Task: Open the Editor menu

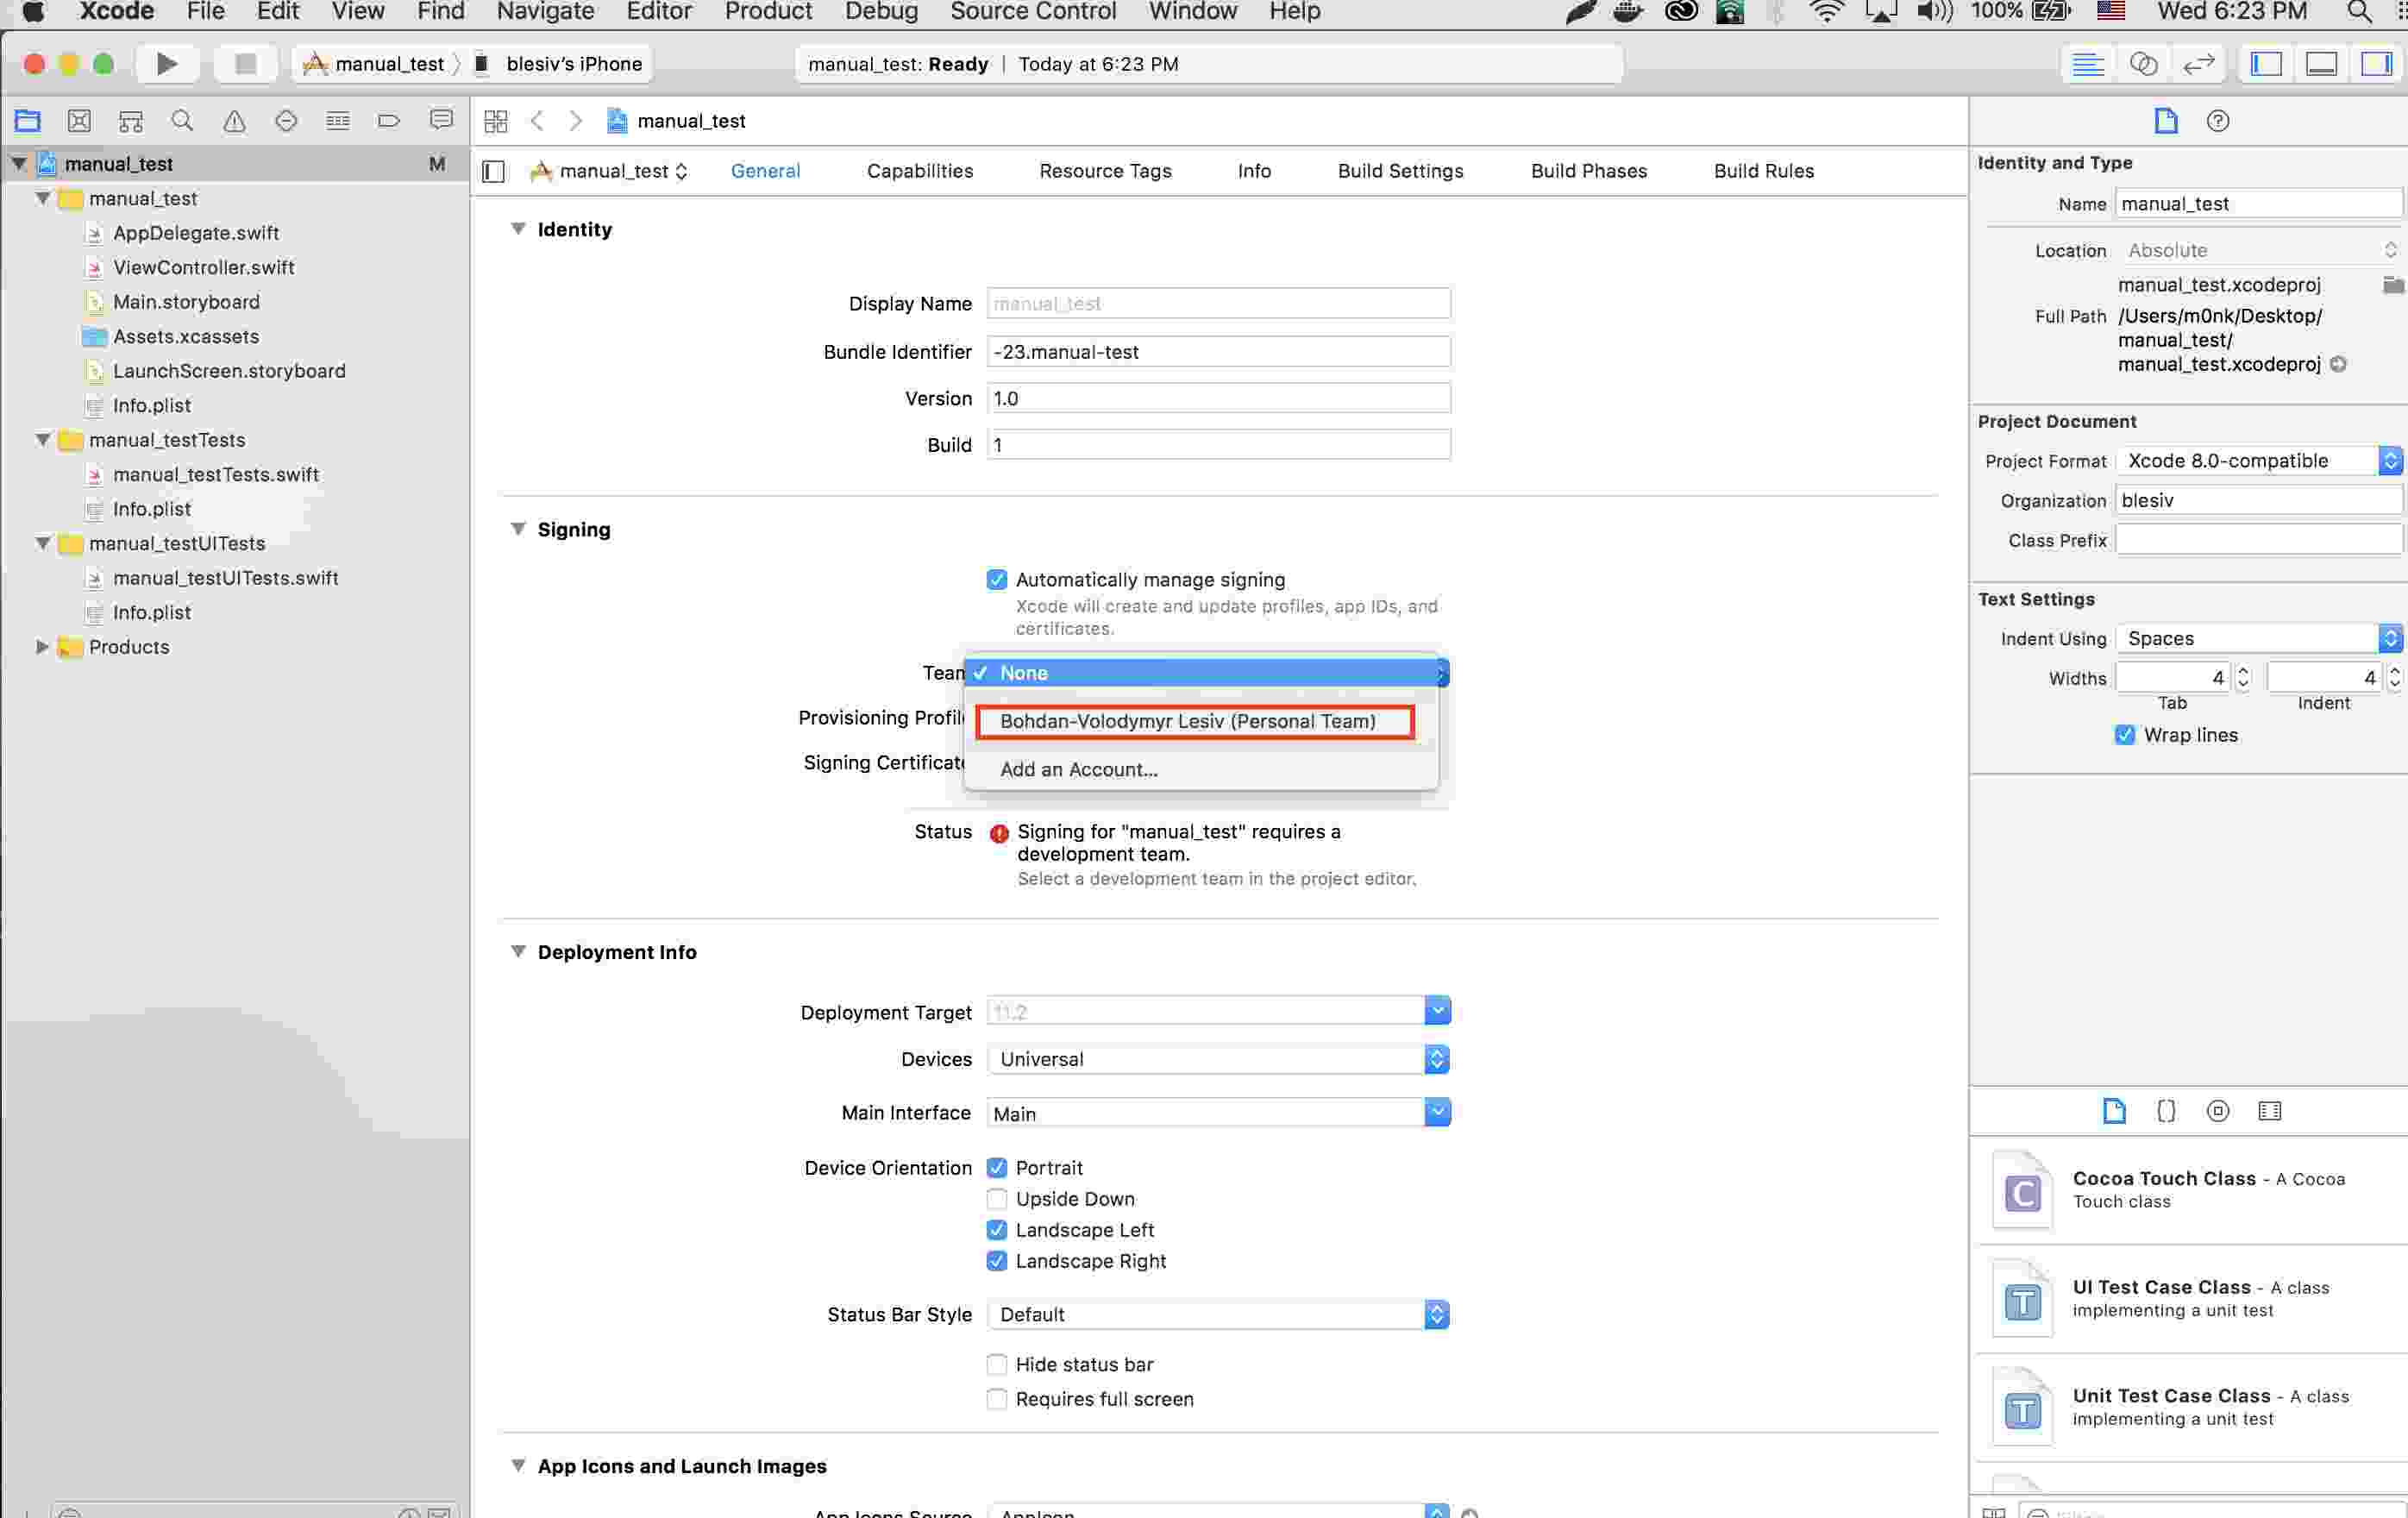Action: tap(657, 14)
